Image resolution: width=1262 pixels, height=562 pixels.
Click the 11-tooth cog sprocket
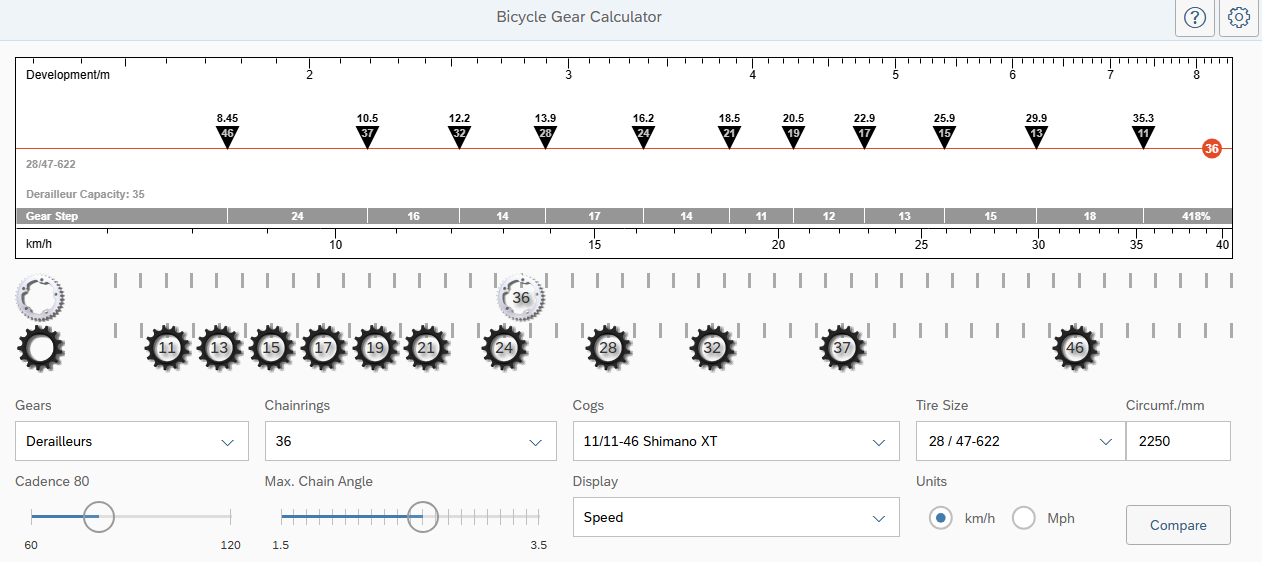pos(168,348)
